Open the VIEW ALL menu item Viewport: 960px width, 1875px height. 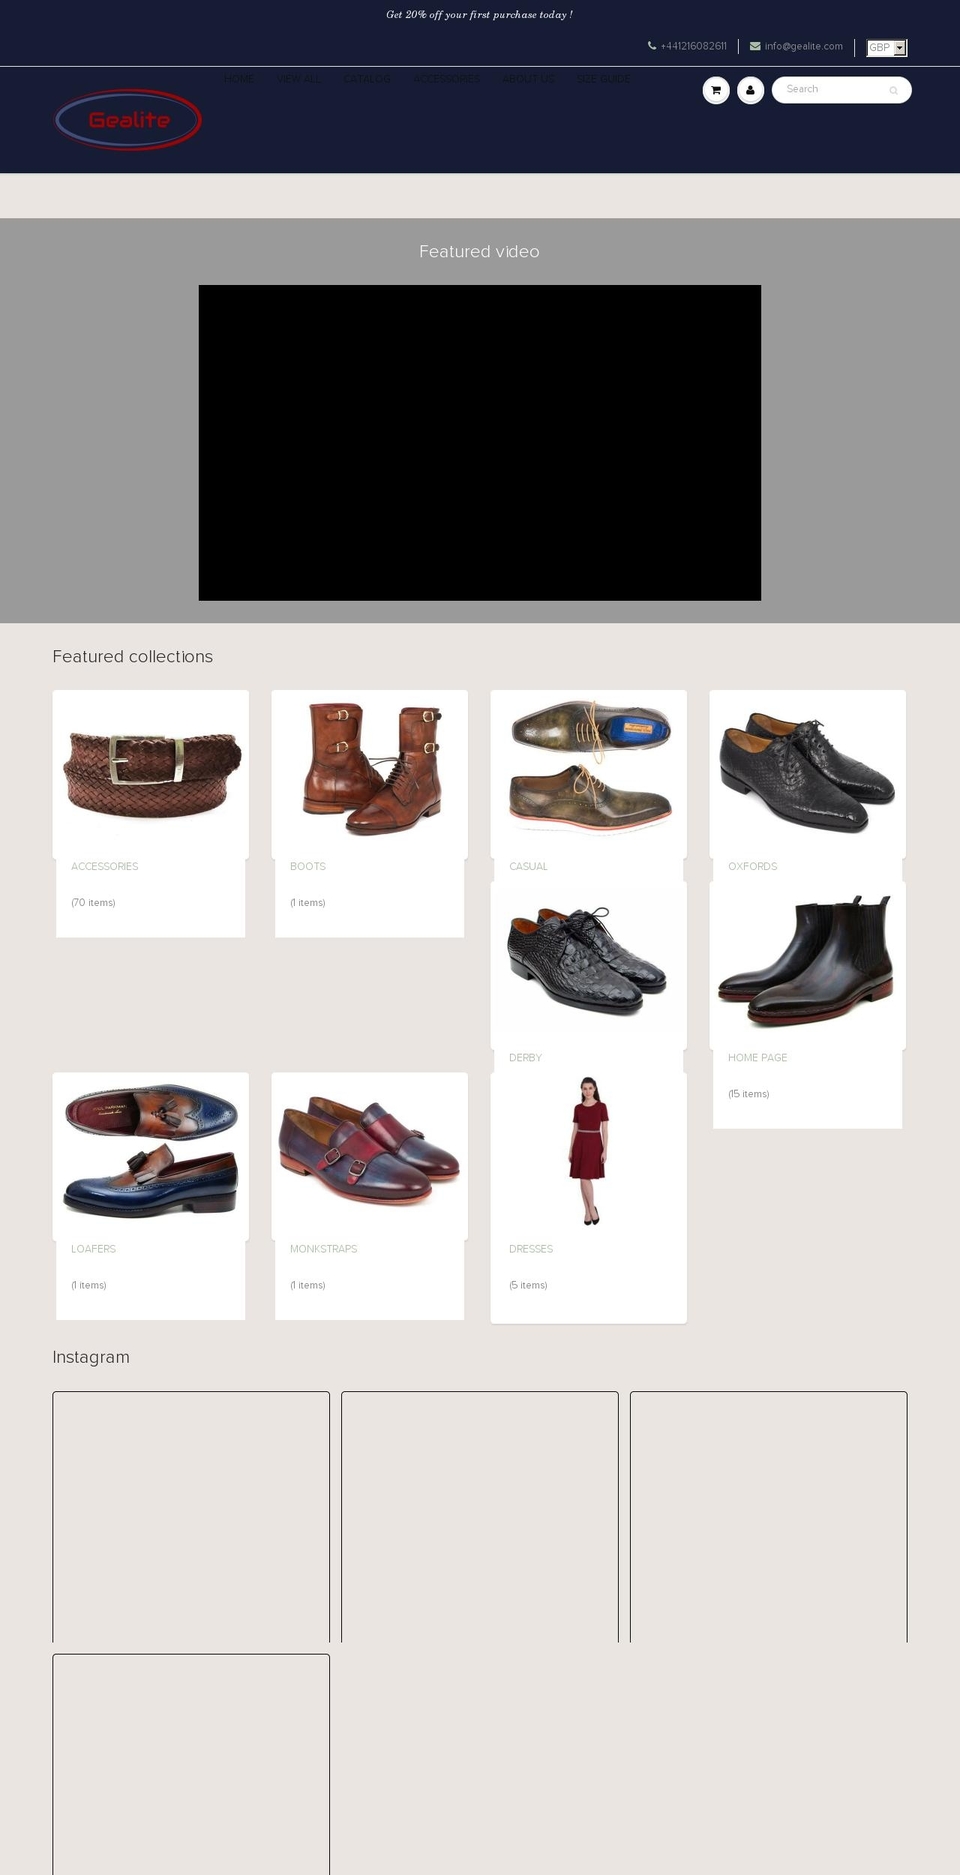pyautogui.click(x=299, y=79)
